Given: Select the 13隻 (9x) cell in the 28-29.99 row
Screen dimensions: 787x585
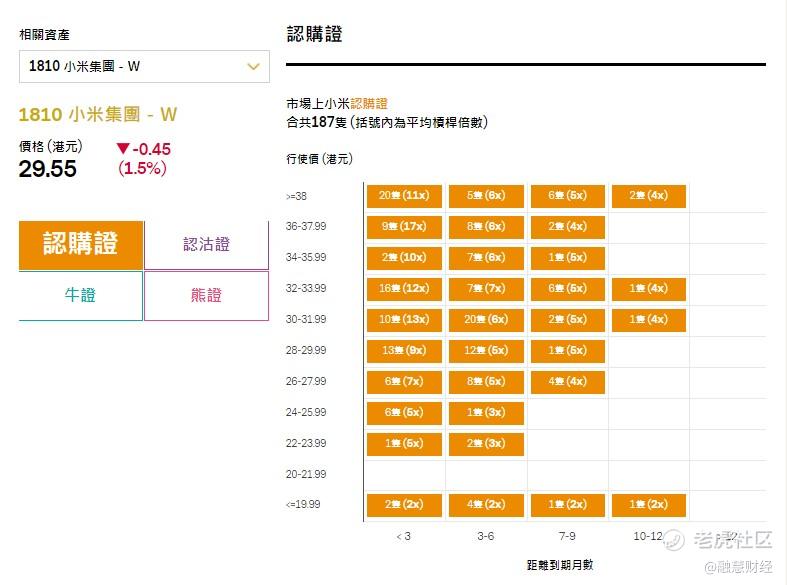Looking at the screenshot, I should click(x=404, y=351).
